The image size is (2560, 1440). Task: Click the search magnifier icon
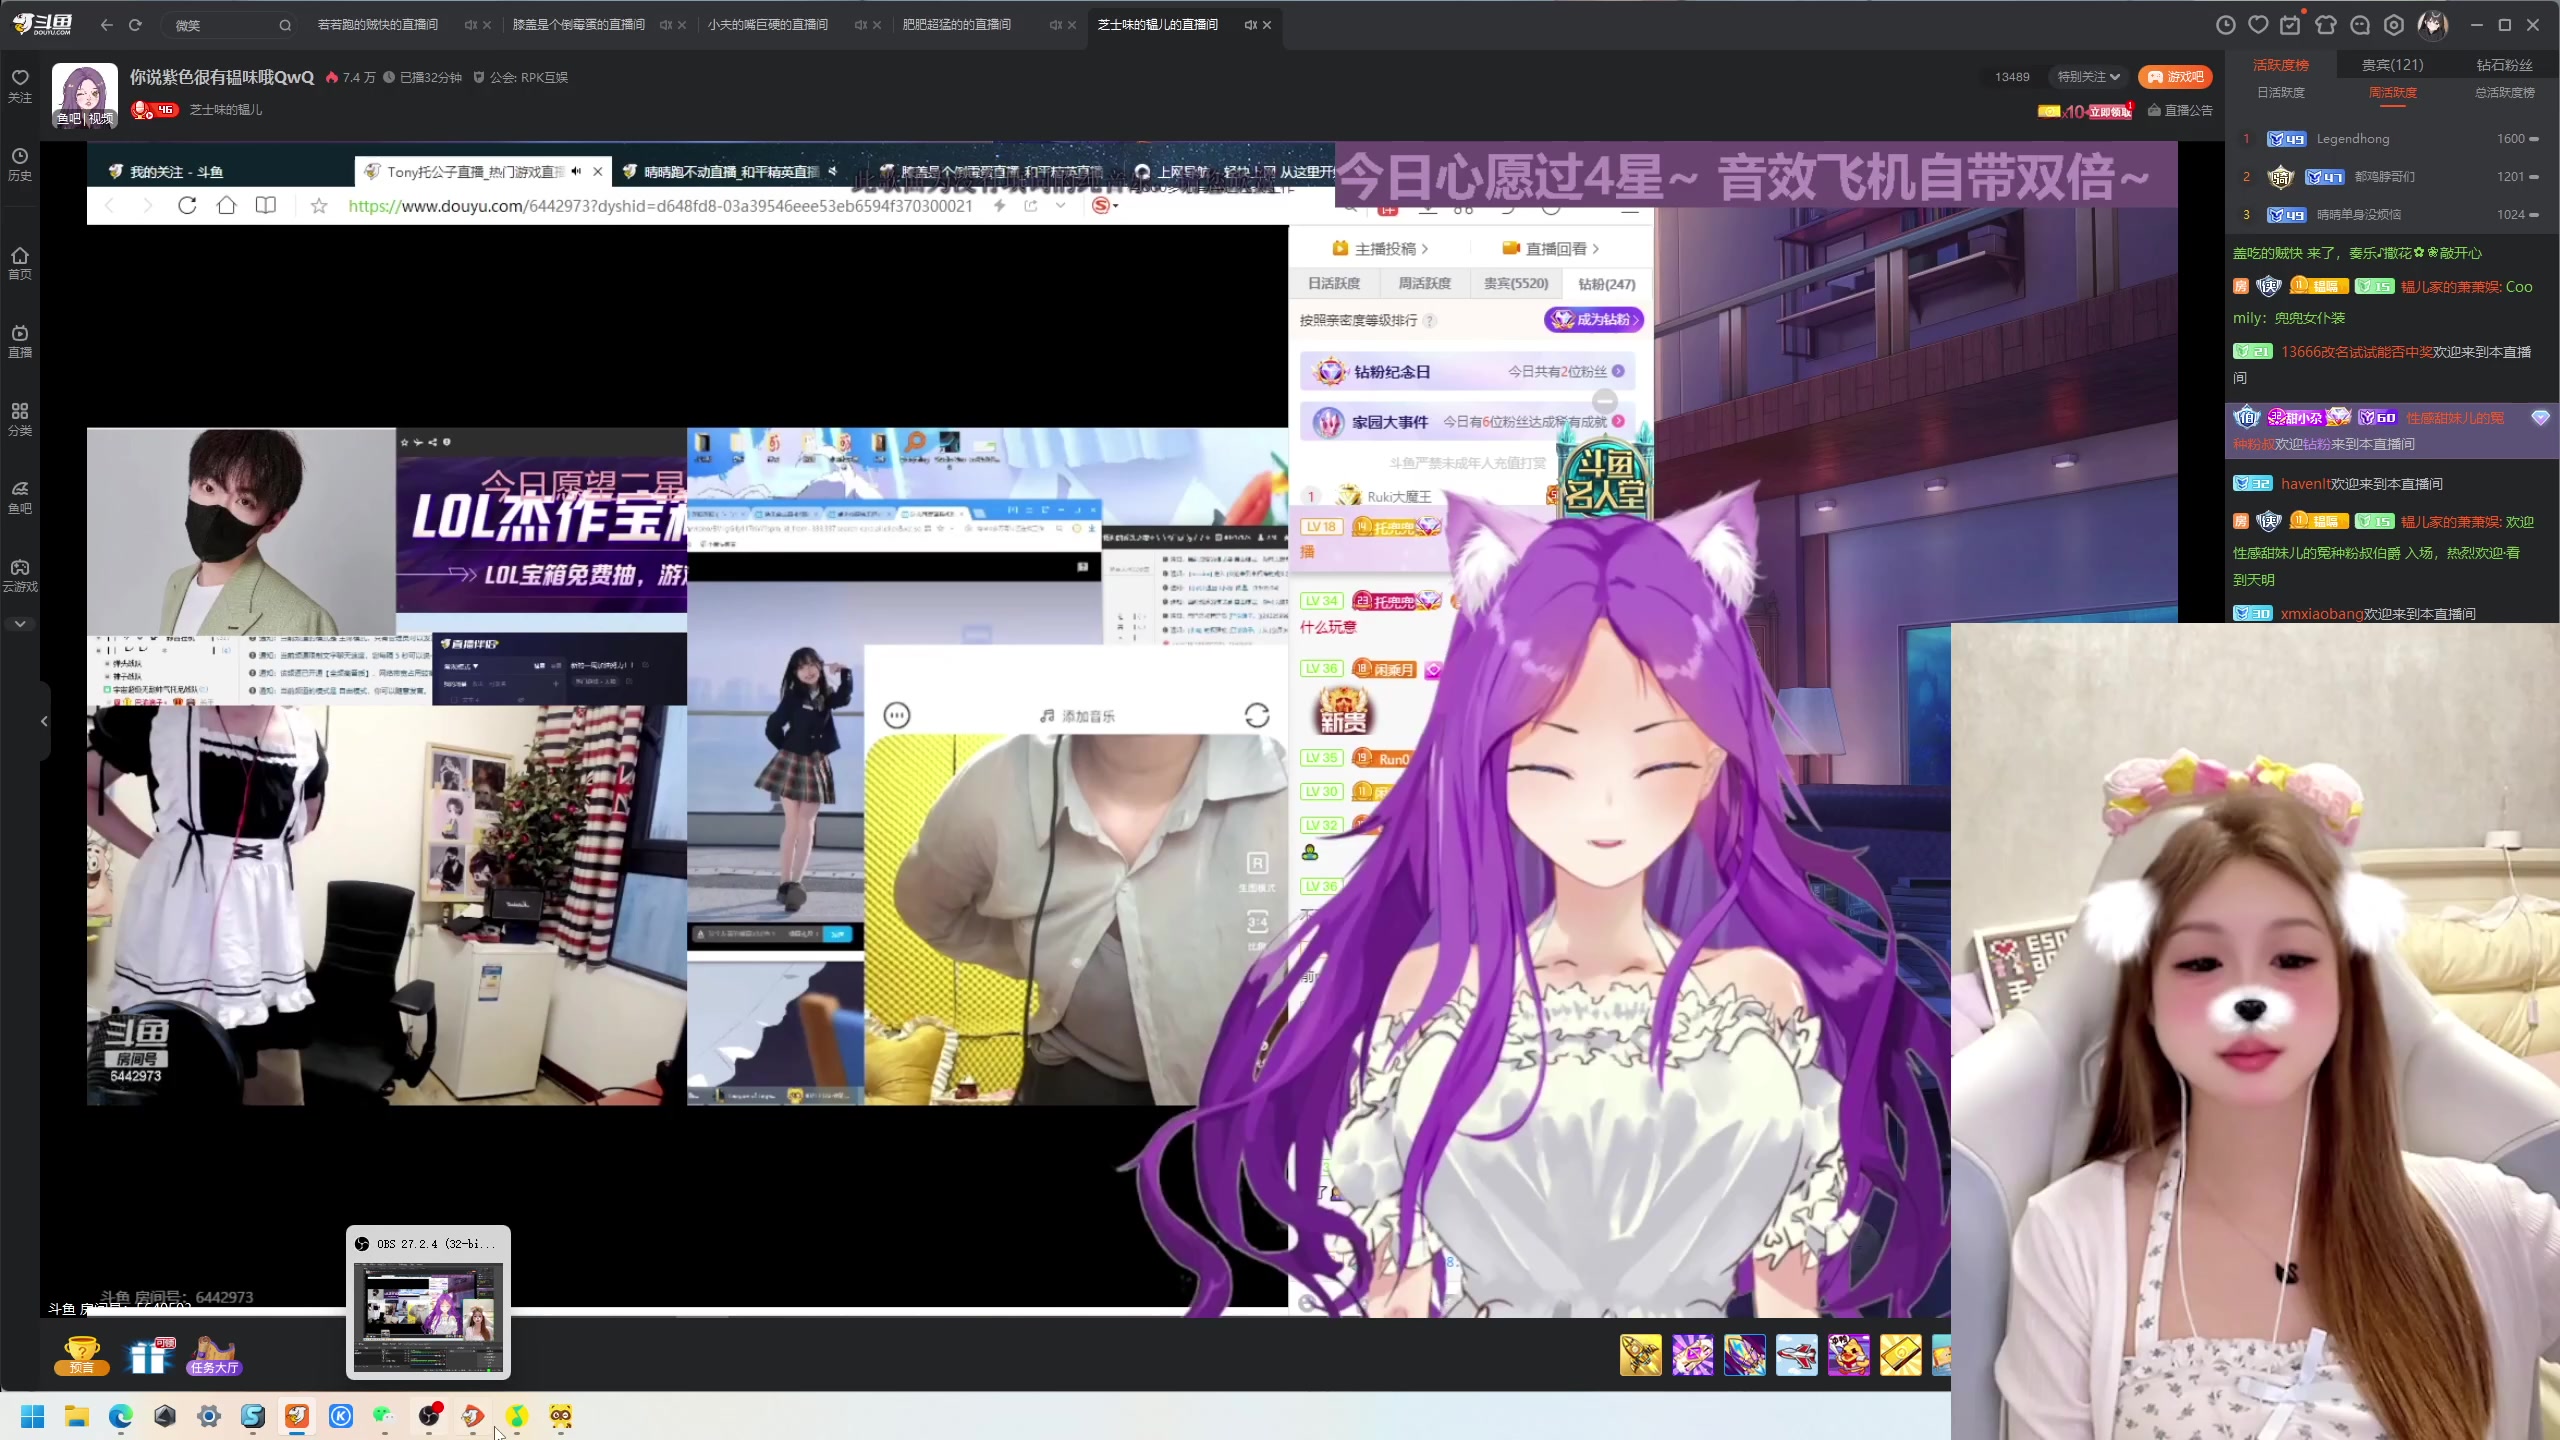pos(285,25)
